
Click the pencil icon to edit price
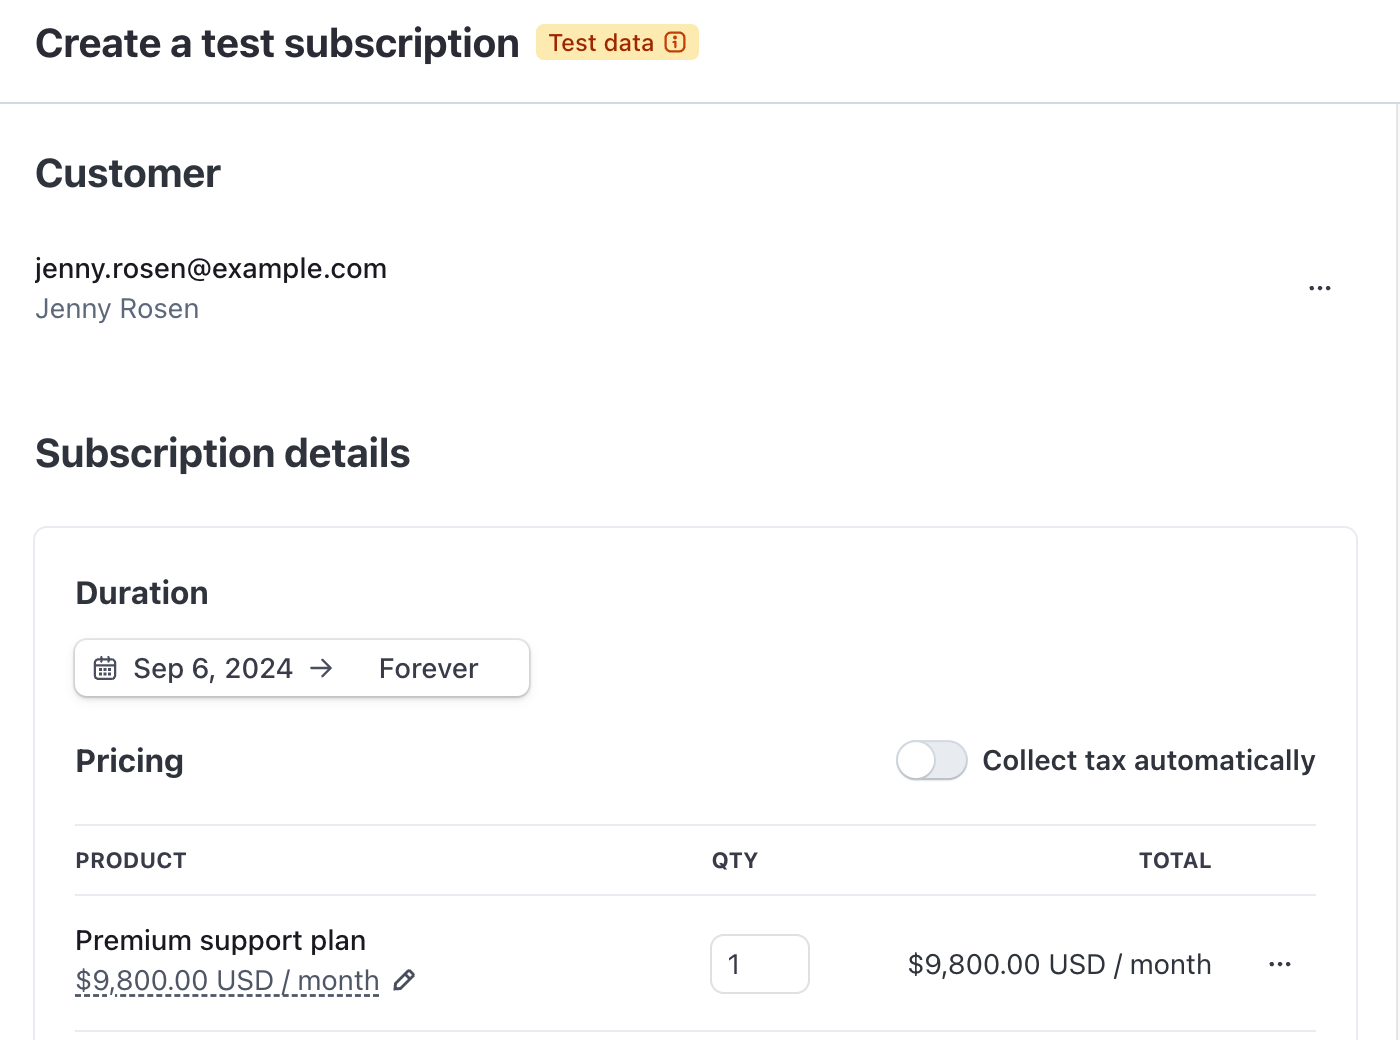404,980
